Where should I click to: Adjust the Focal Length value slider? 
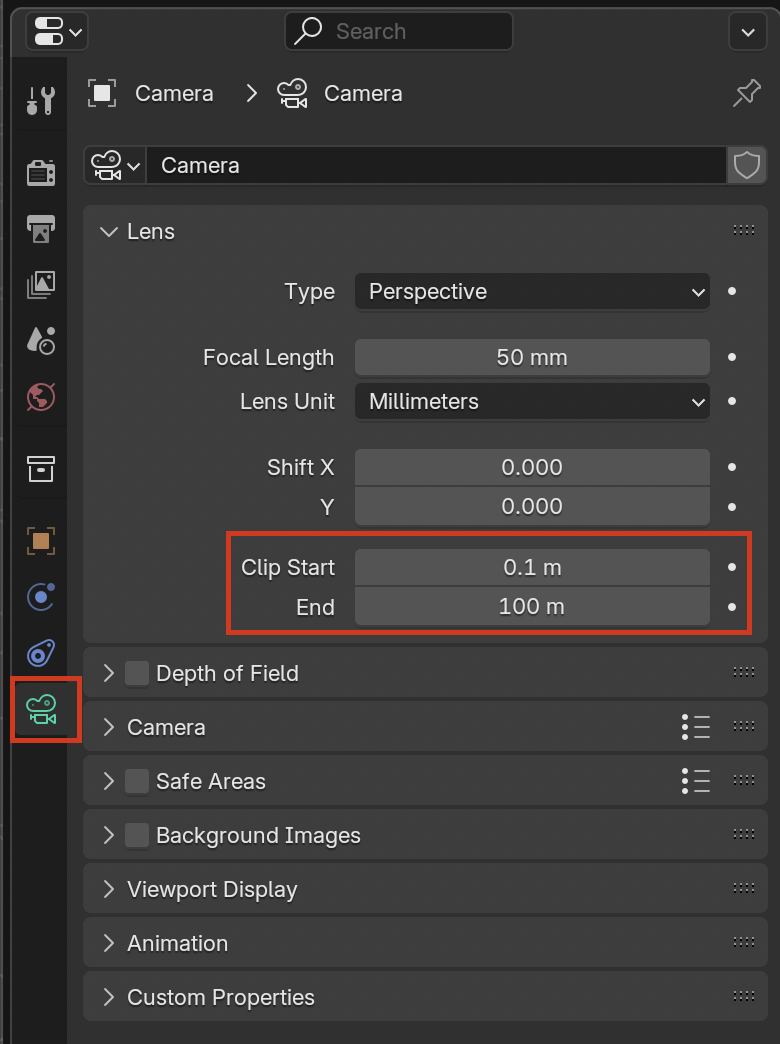coord(531,357)
